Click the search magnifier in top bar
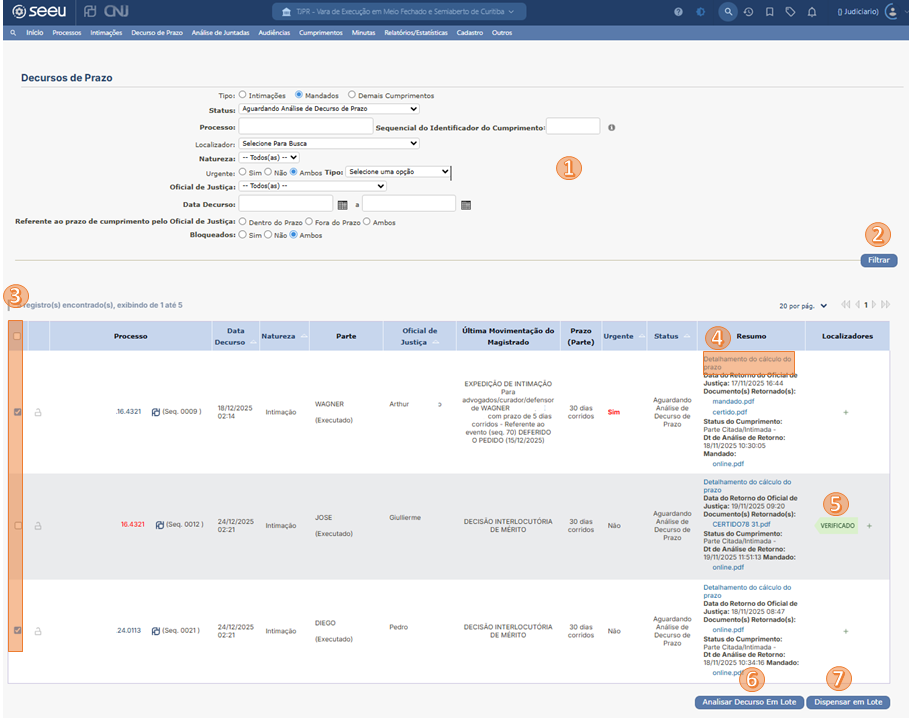This screenshot has height=718, width=912. pos(728,12)
